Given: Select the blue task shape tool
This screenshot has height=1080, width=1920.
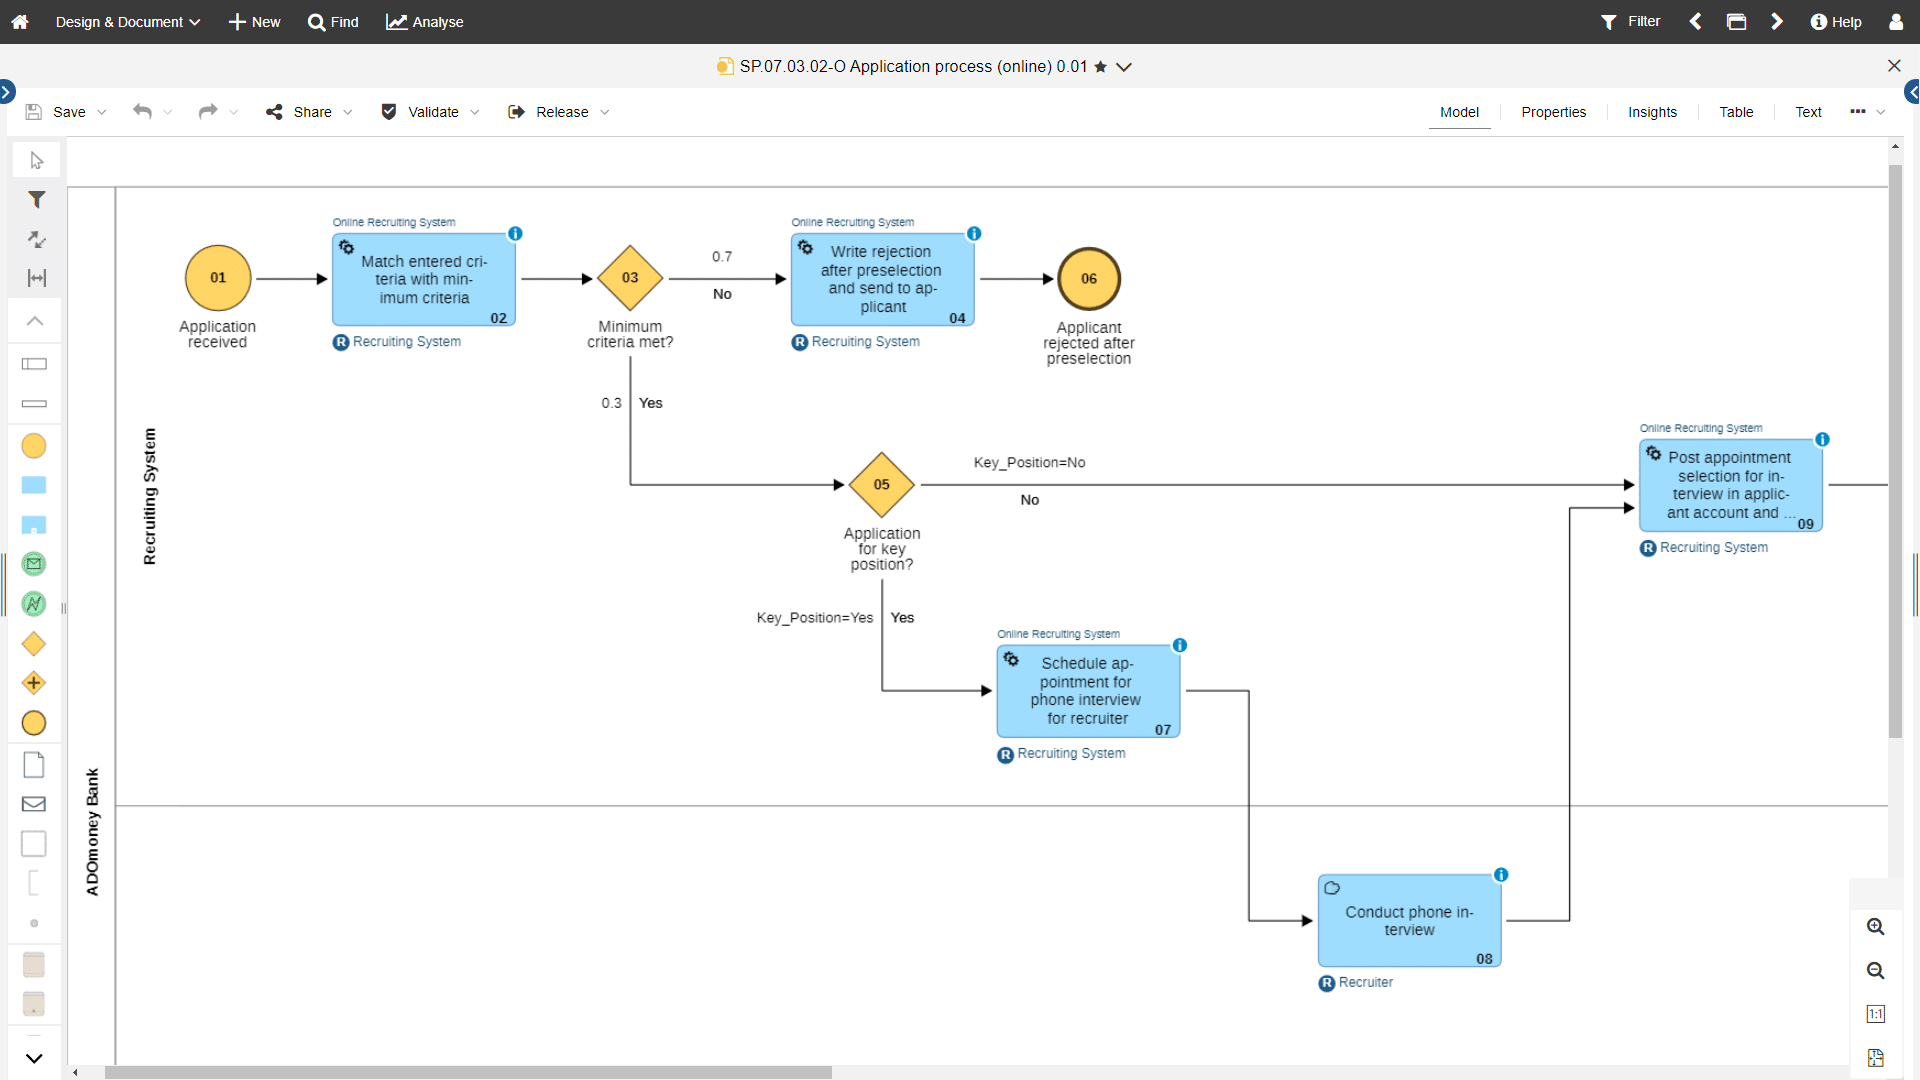Looking at the screenshot, I should click(34, 485).
